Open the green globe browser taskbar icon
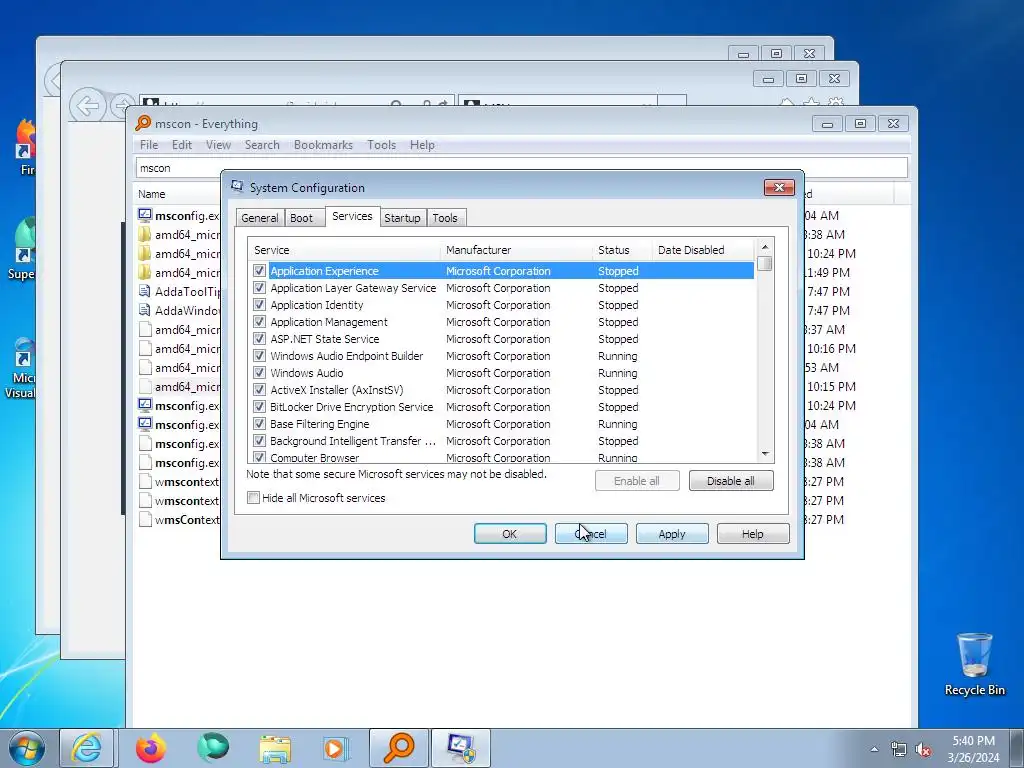The height and width of the screenshot is (768, 1024). (x=213, y=747)
